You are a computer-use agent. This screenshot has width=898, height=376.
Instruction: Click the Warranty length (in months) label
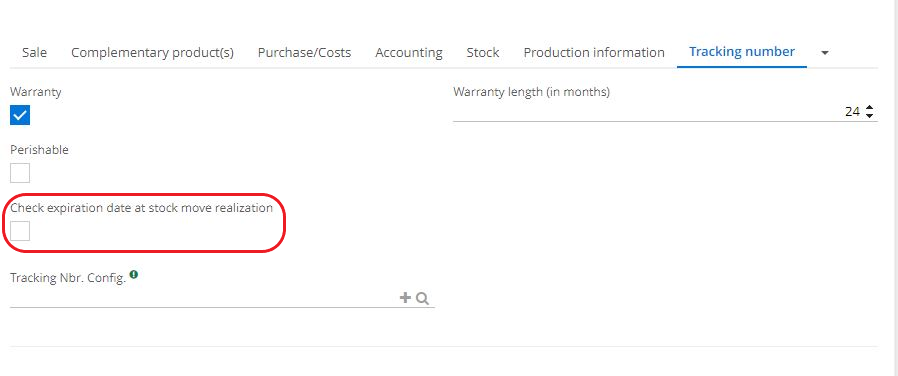tap(531, 92)
